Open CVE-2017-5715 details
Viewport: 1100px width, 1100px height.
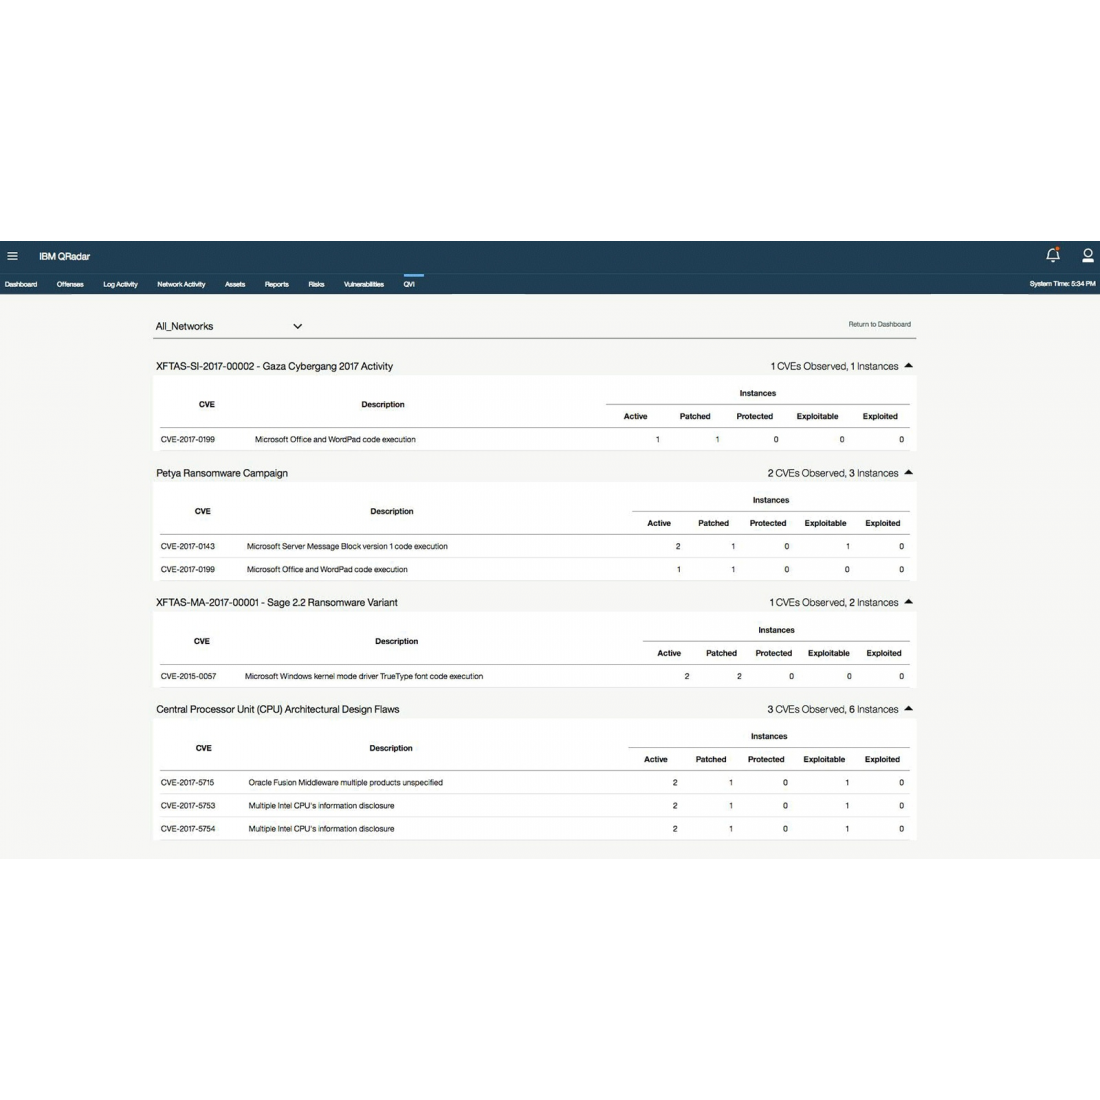click(x=187, y=782)
